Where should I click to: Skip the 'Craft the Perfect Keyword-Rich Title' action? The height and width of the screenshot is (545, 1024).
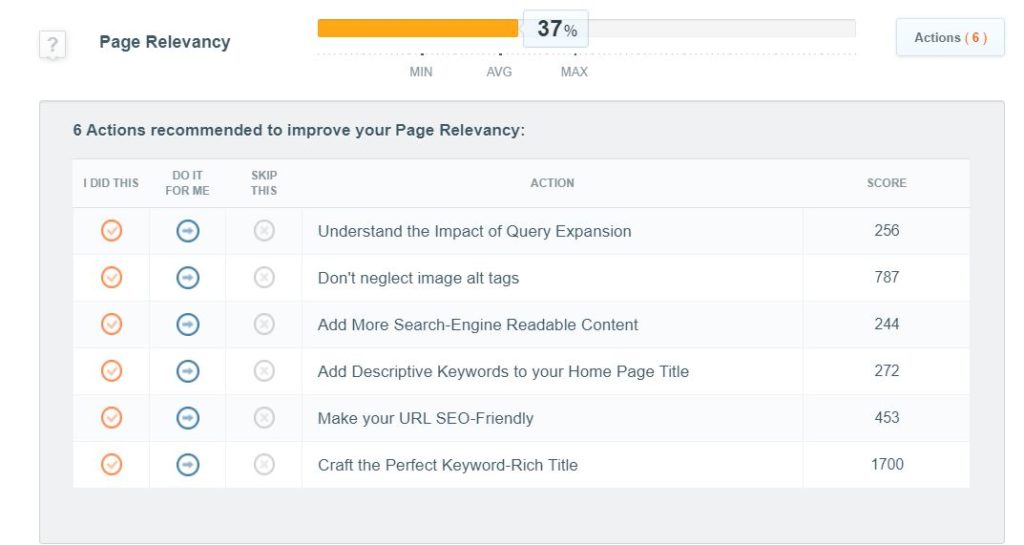click(264, 465)
